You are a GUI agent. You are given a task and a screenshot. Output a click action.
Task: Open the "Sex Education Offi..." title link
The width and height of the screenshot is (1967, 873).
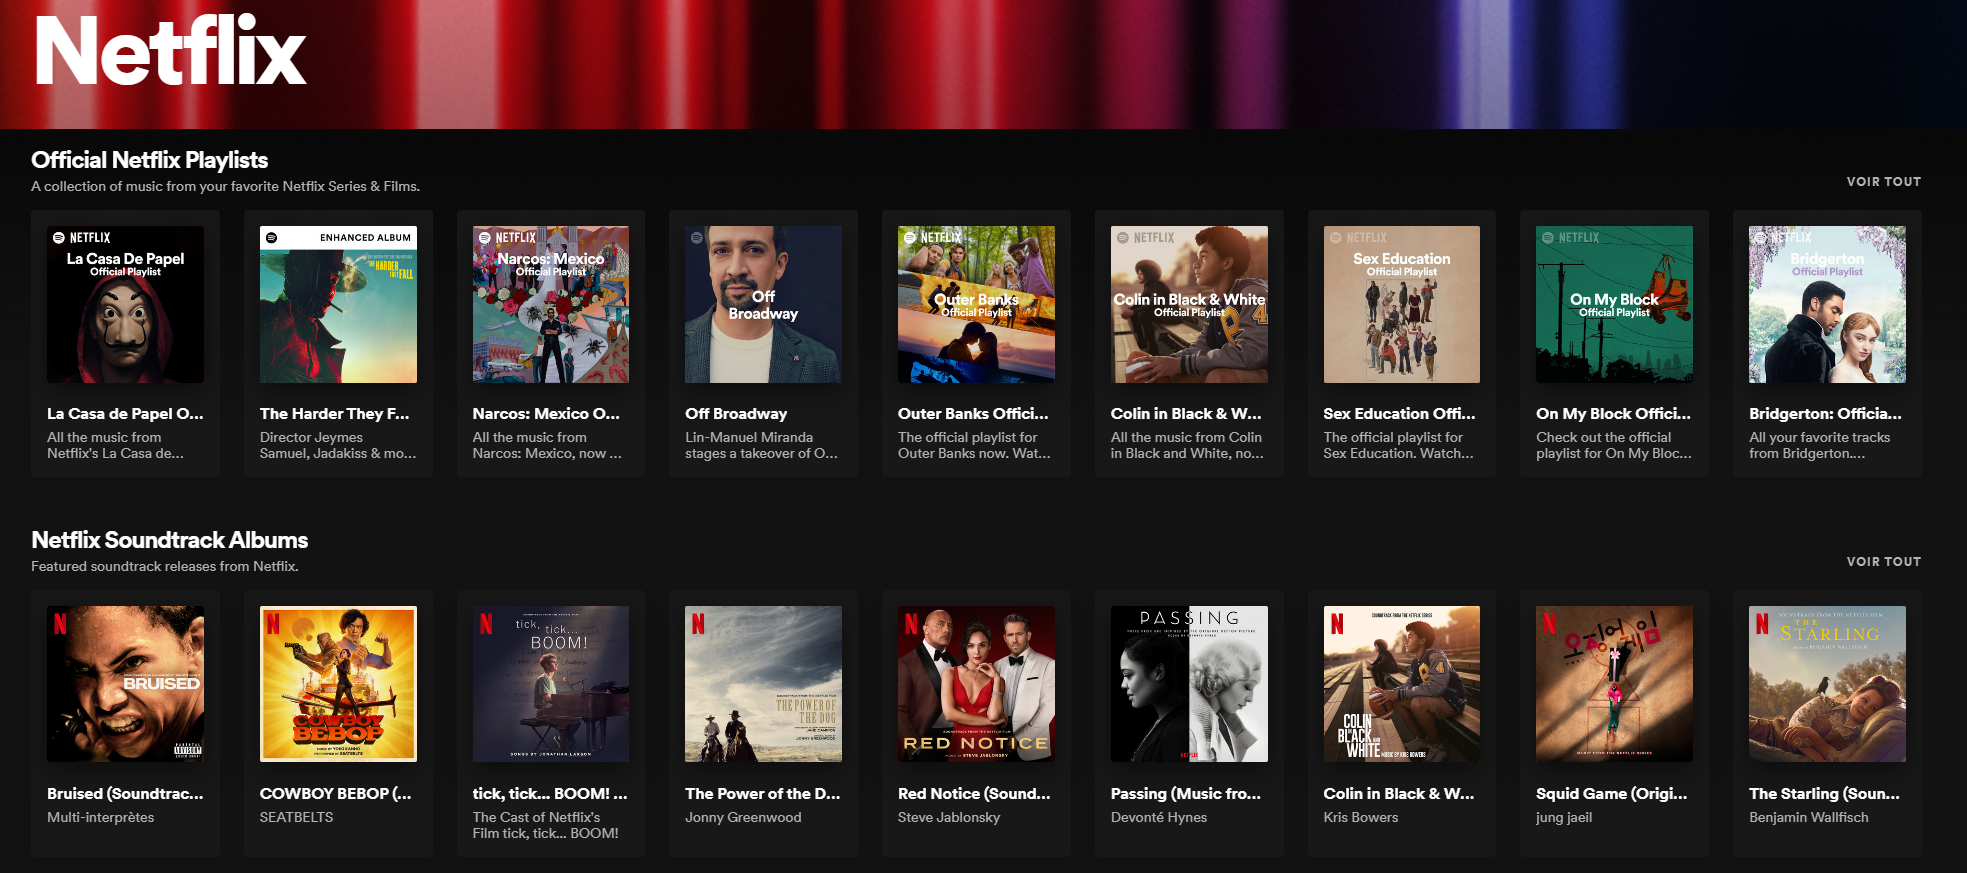coord(1399,414)
